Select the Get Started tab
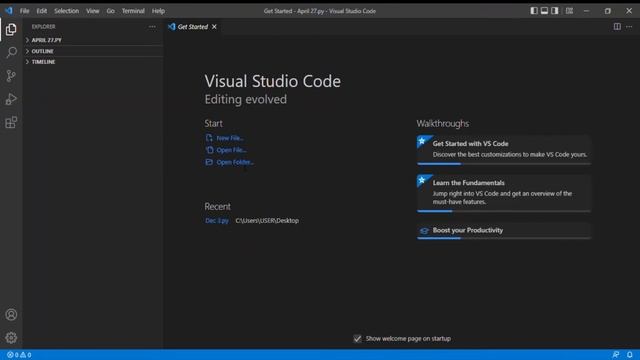This screenshot has width=640, height=360. point(193,27)
